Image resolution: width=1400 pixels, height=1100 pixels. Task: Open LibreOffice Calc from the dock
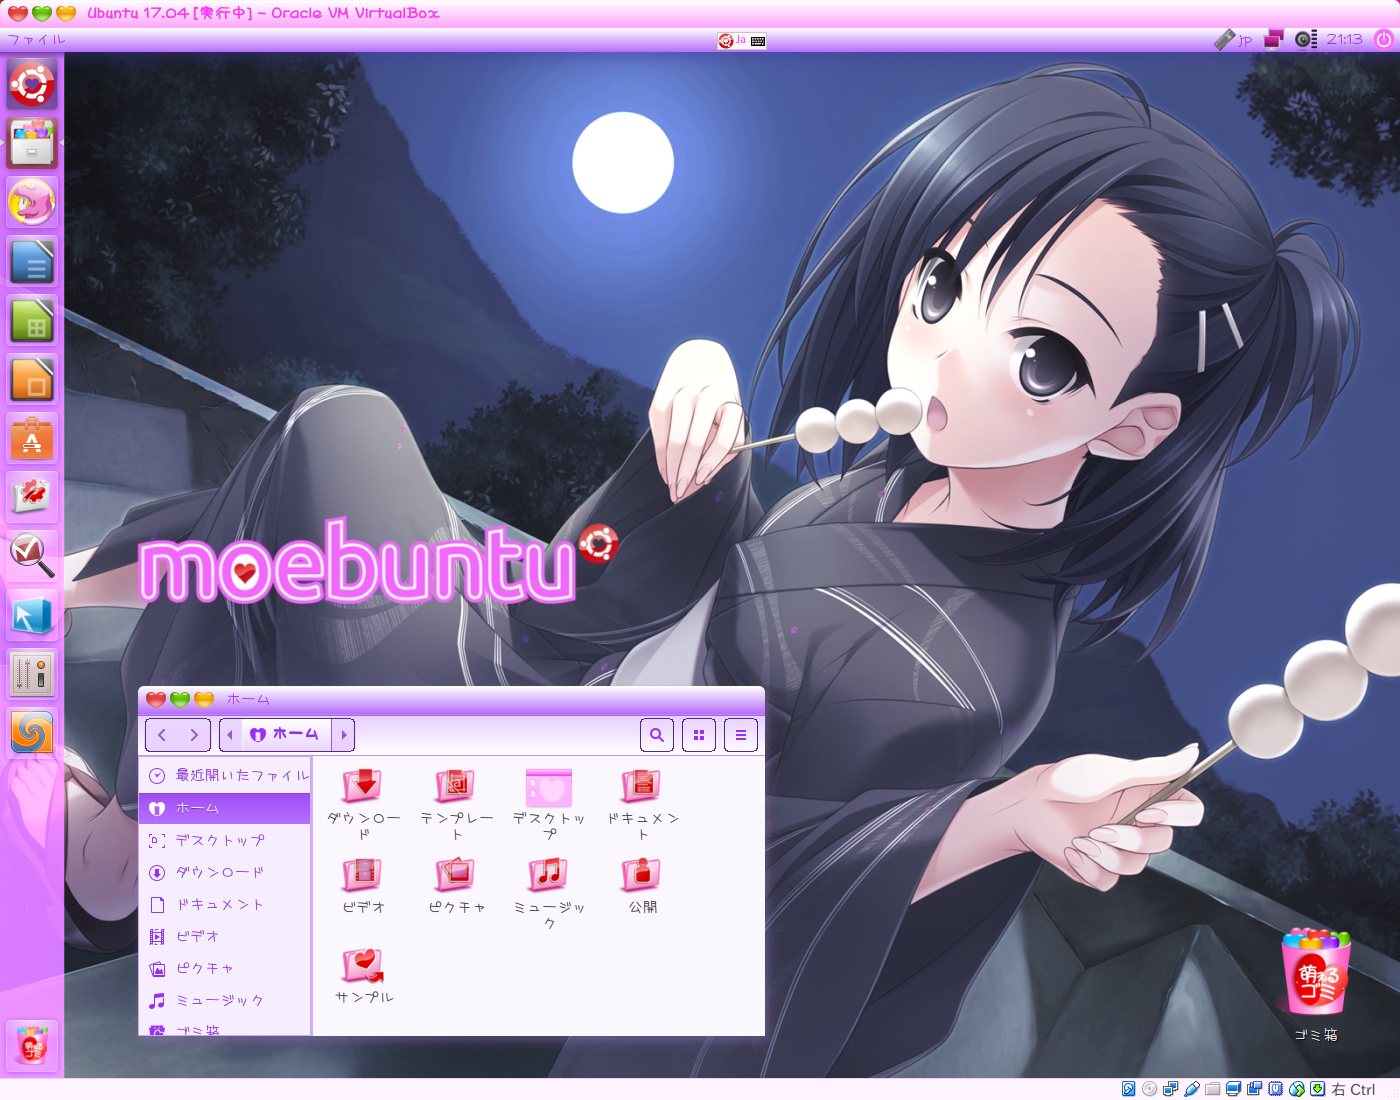(x=32, y=319)
